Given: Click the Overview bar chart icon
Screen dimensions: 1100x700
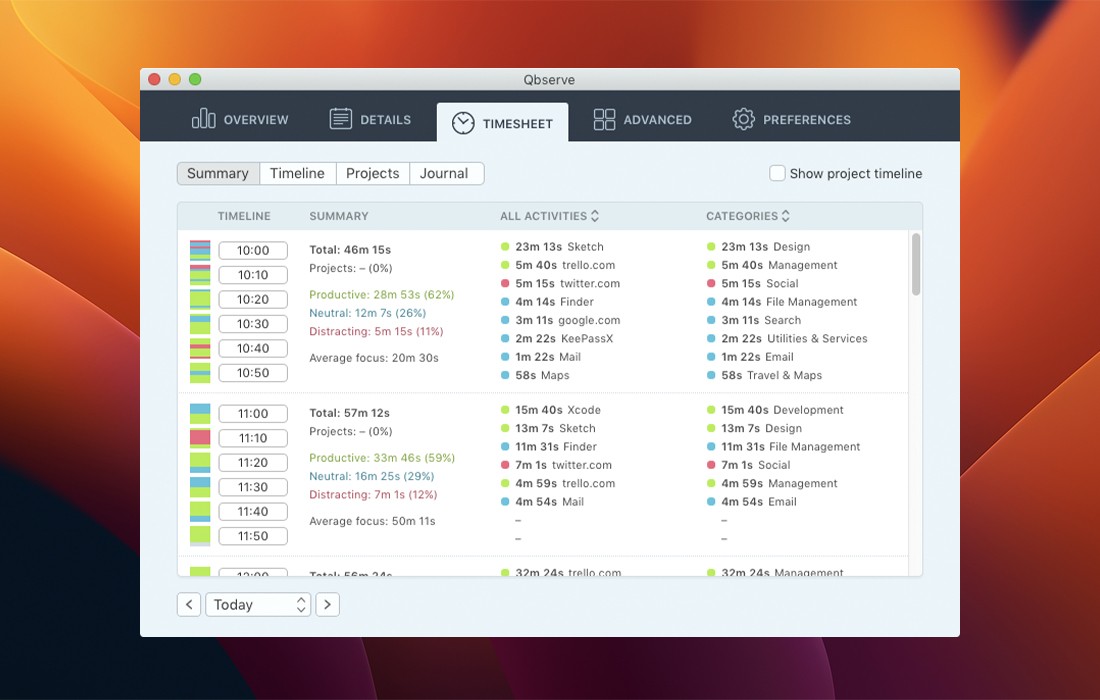Looking at the screenshot, I should 203,119.
